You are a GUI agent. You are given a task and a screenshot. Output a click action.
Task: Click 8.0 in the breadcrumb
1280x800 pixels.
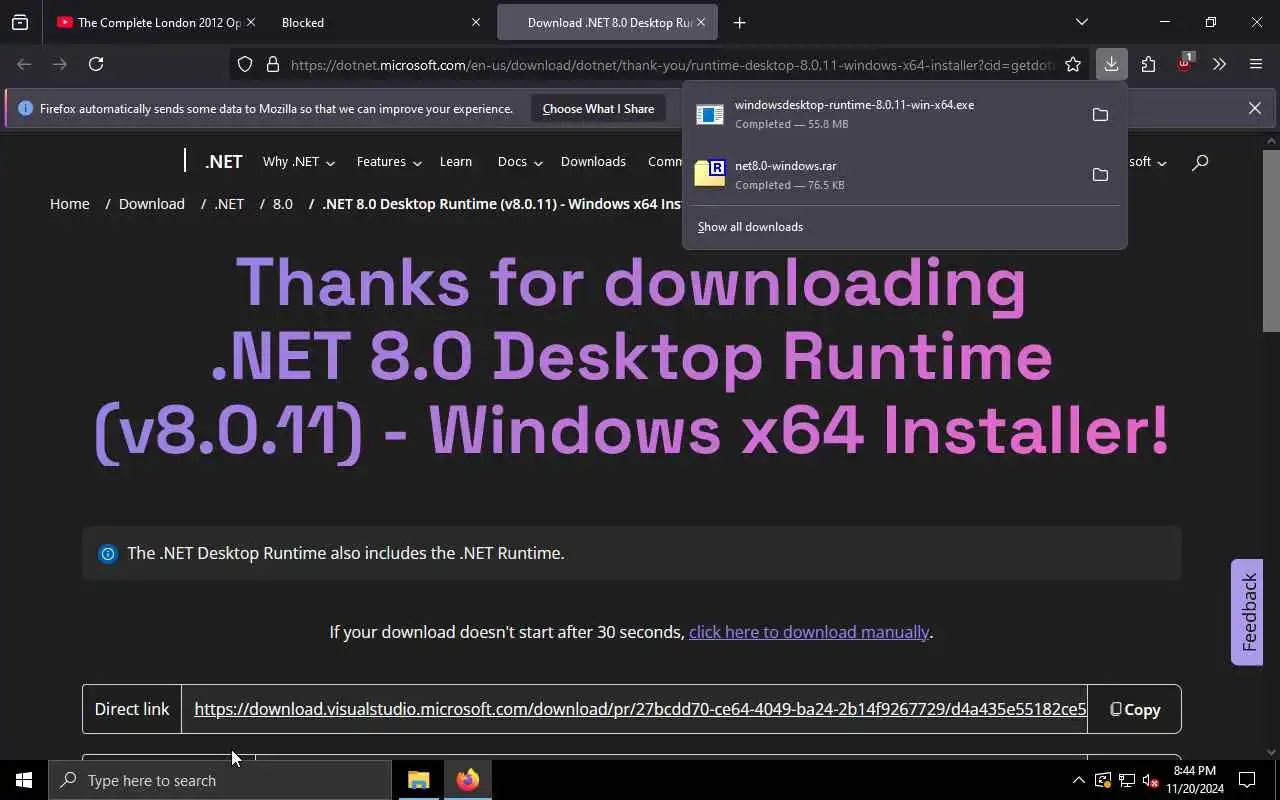pyautogui.click(x=283, y=204)
